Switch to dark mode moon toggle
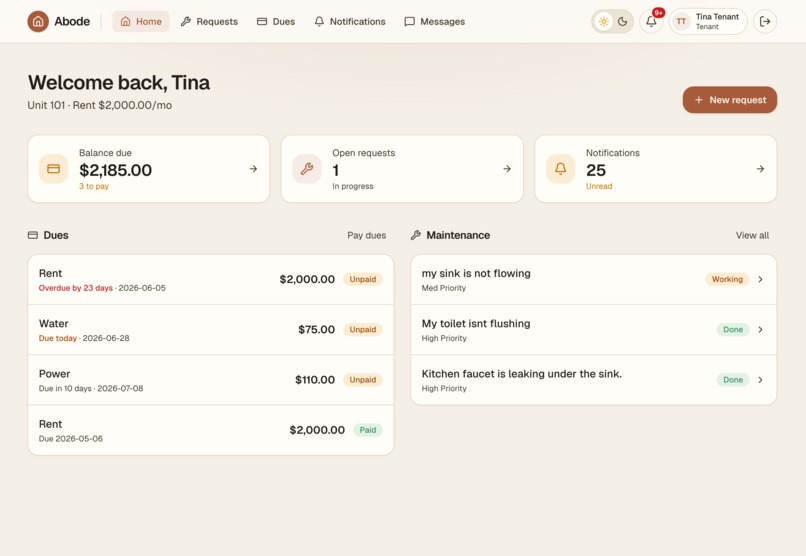Viewport: 806px width, 556px height. click(622, 22)
